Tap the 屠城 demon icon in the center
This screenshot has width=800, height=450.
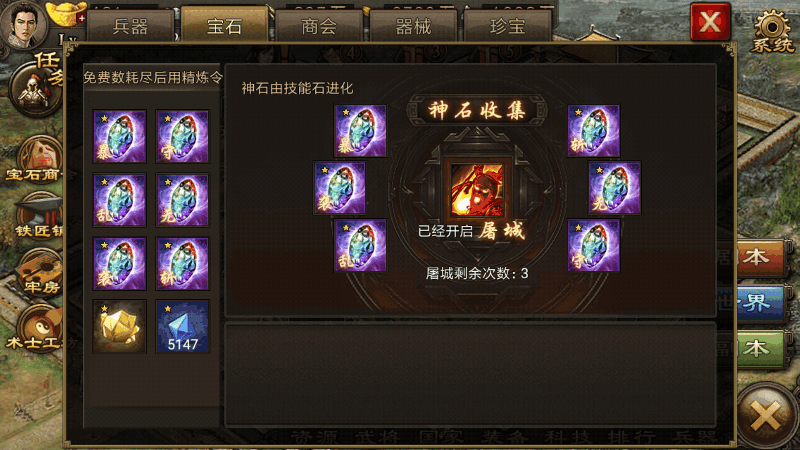pos(477,190)
